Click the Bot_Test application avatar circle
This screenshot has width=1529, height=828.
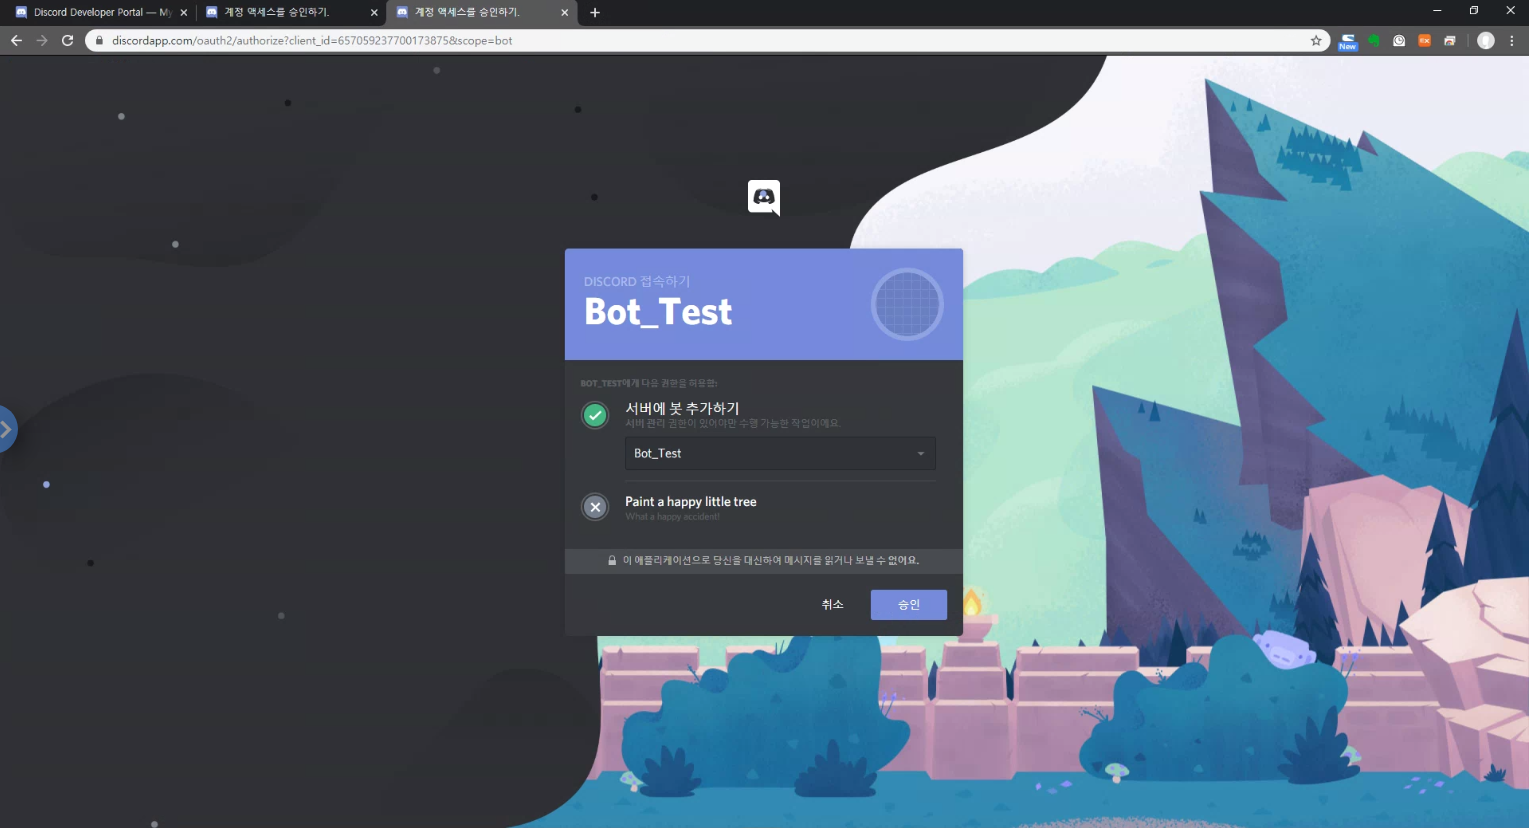(907, 304)
